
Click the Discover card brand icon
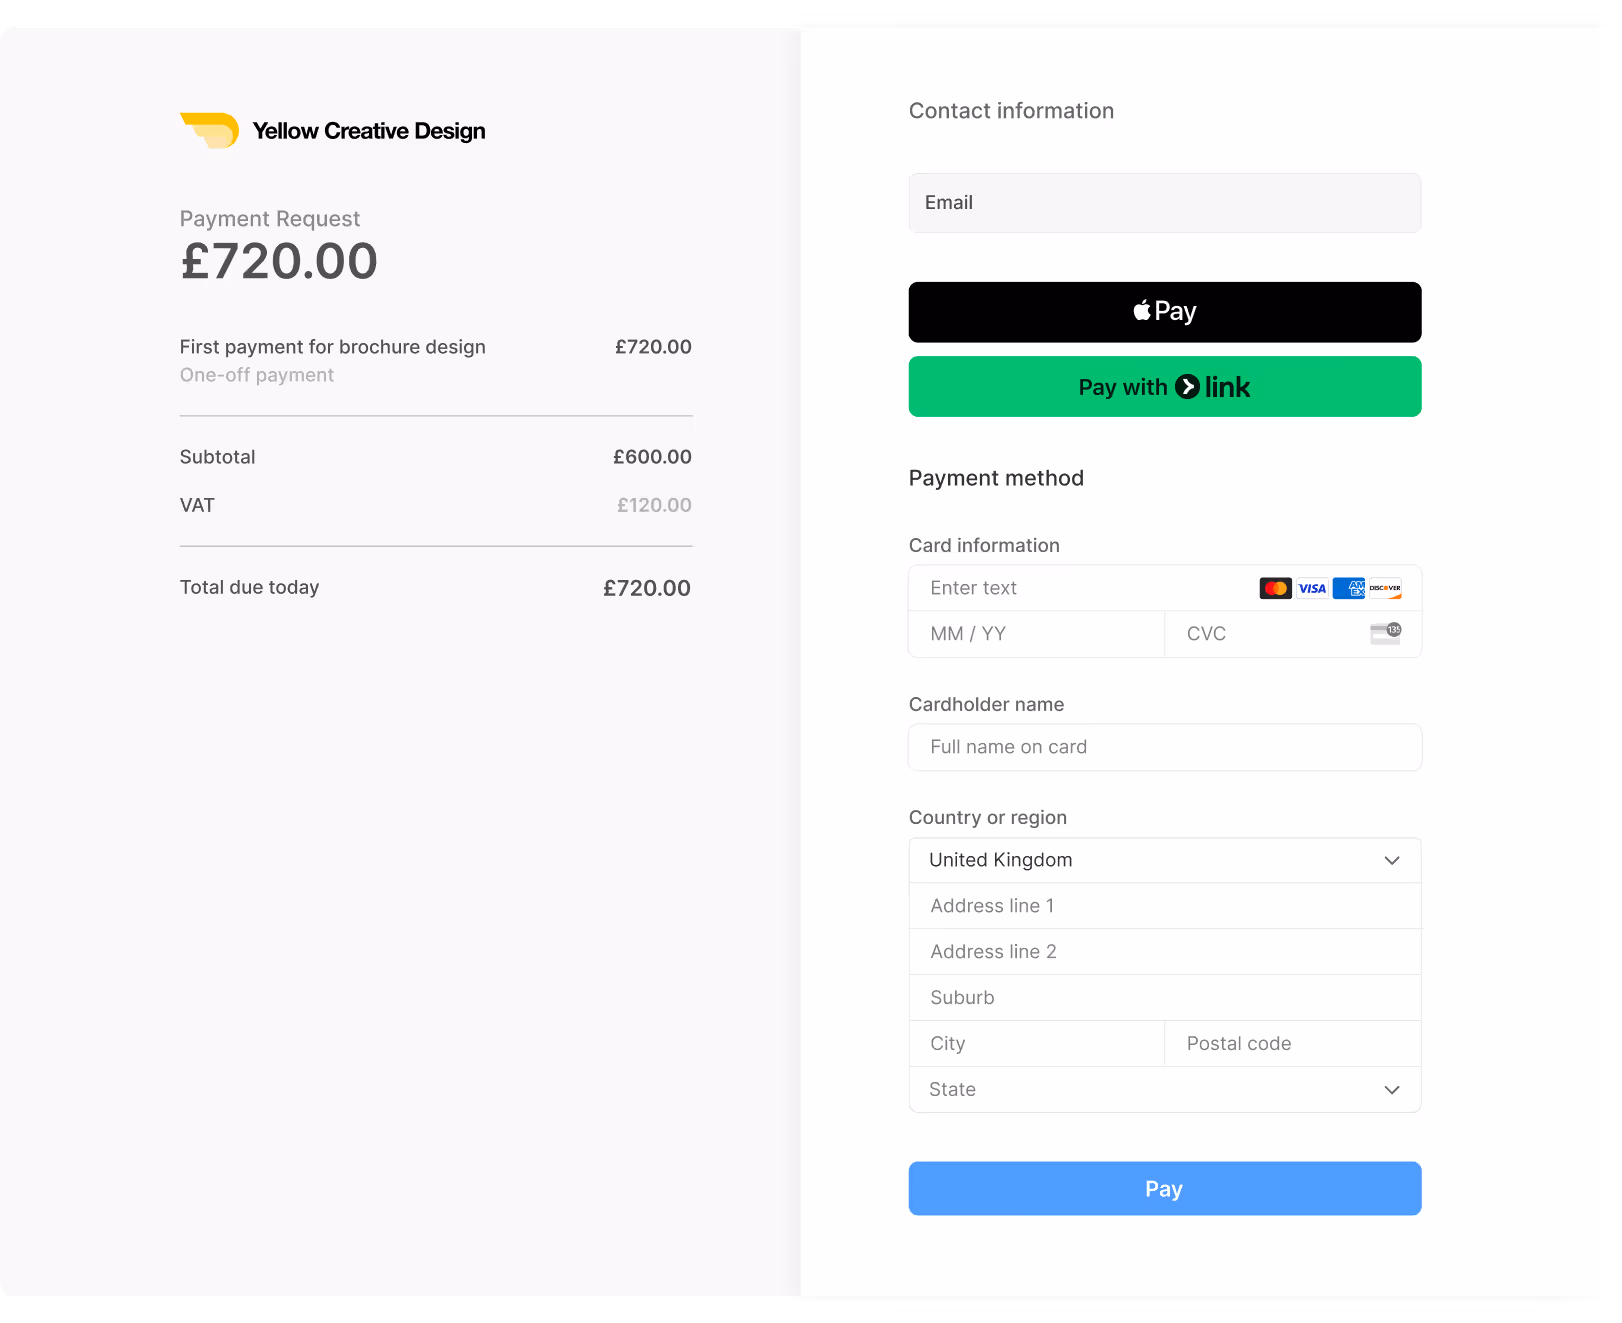tap(1386, 588)
